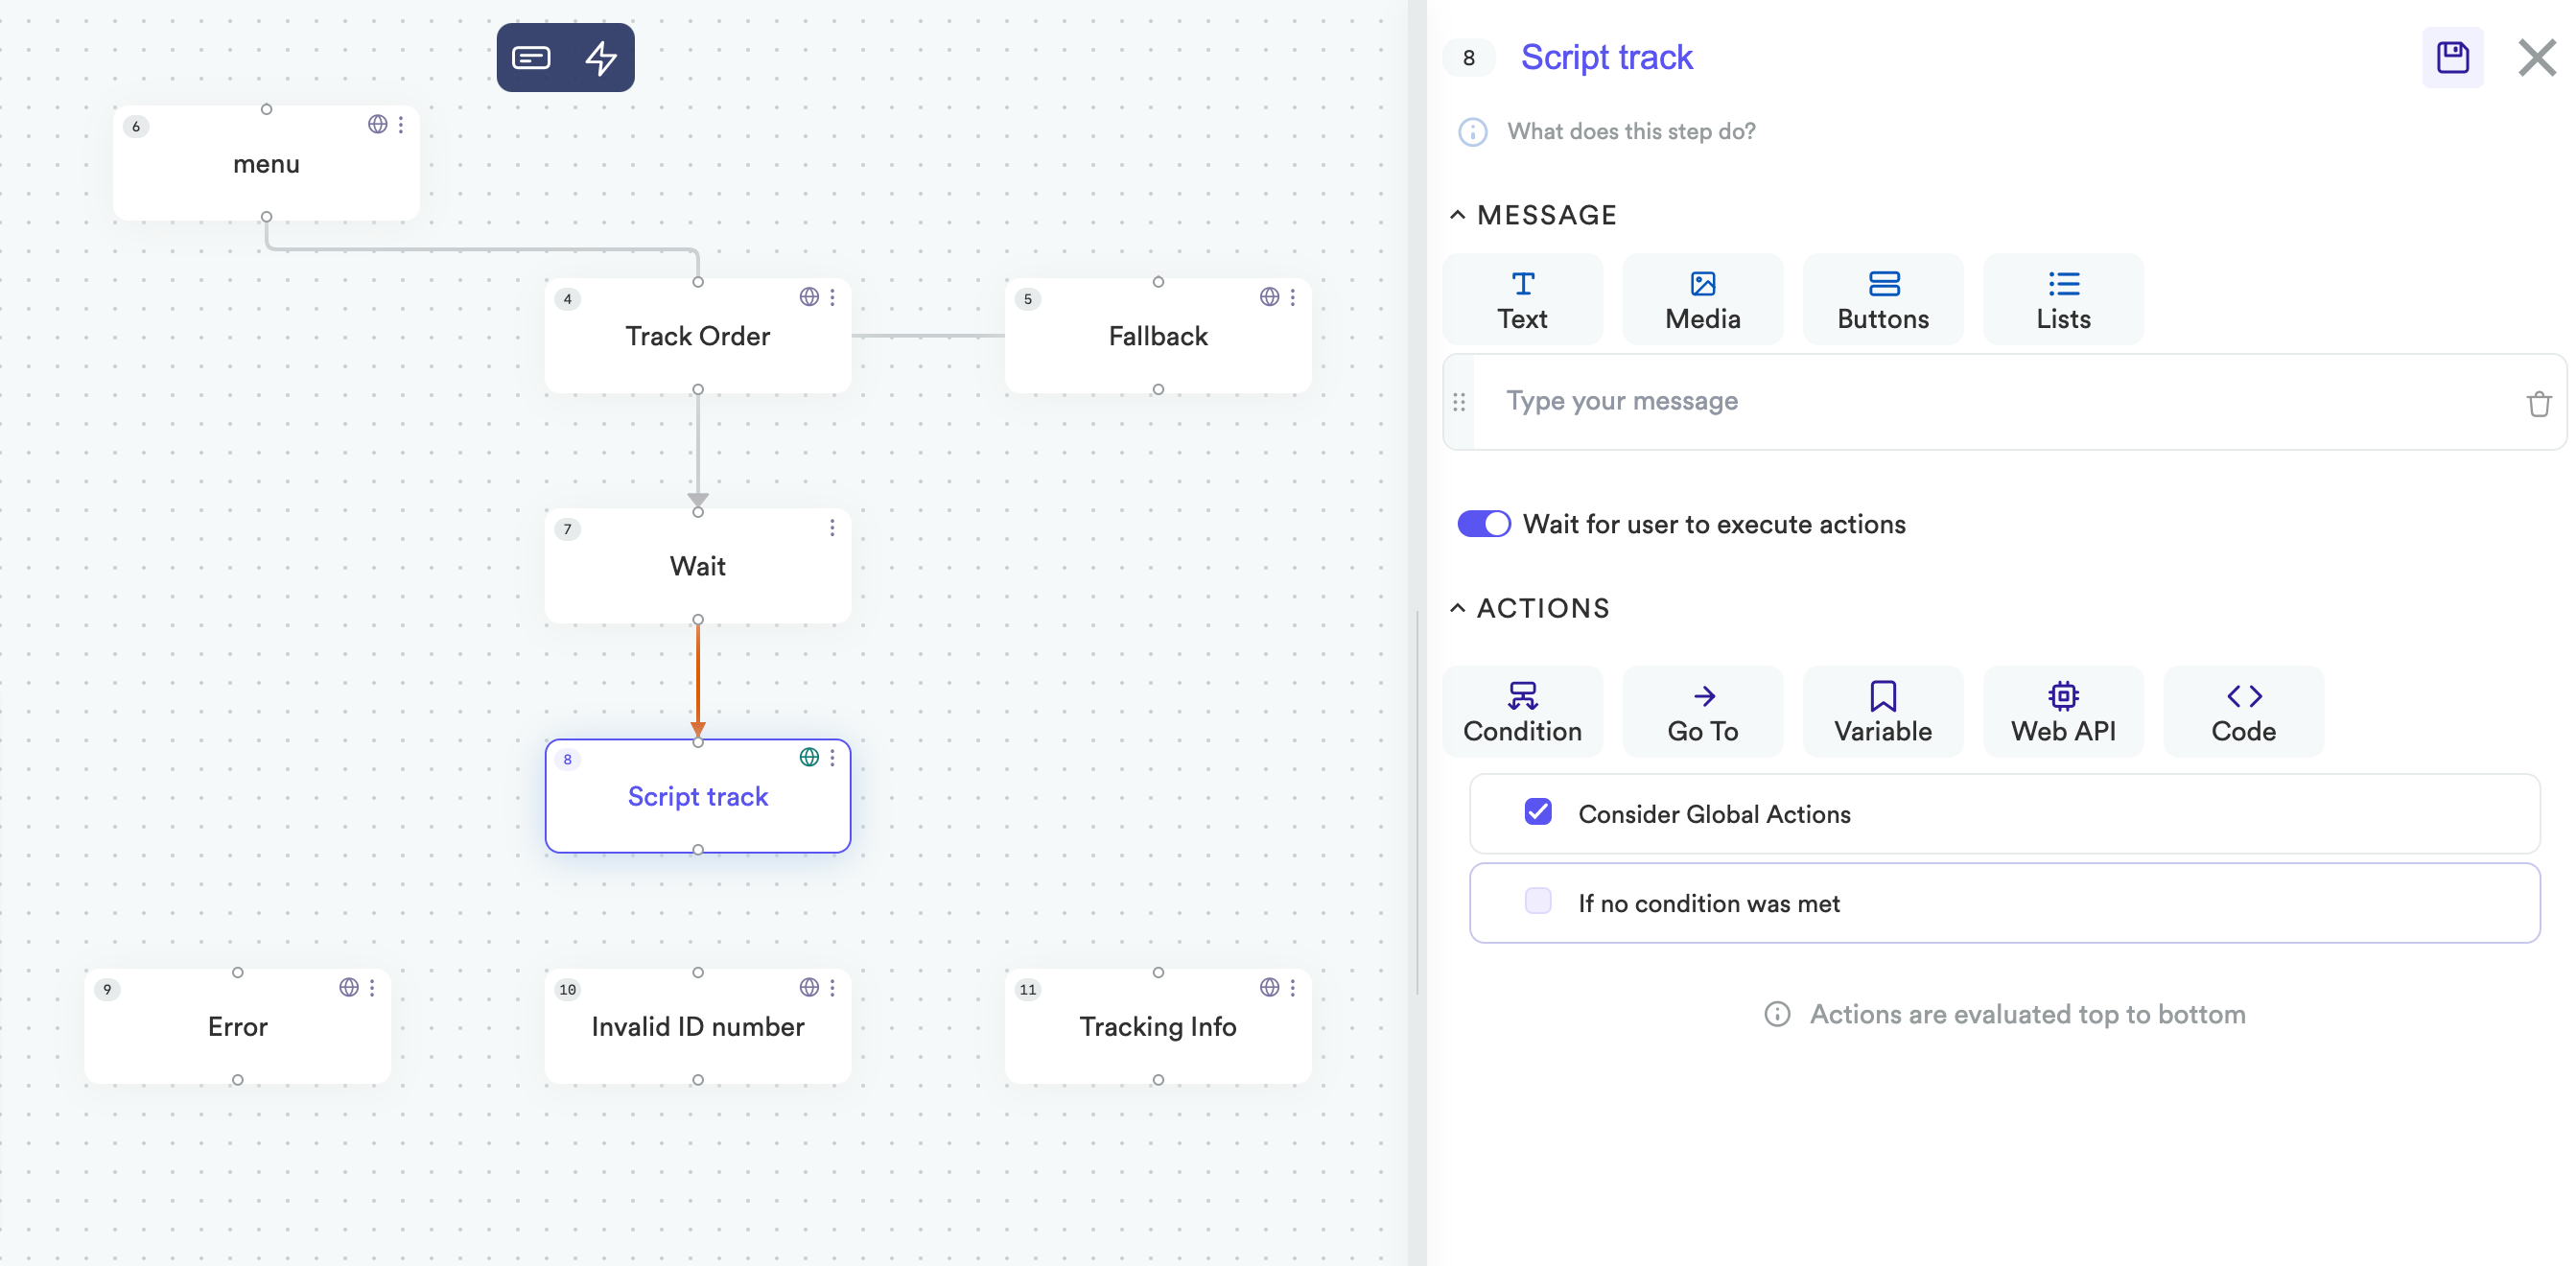Screen dimensions: 2576x1266
Task: Add a Go To action
Action: pyautogui.click(x=1702, y=711)
